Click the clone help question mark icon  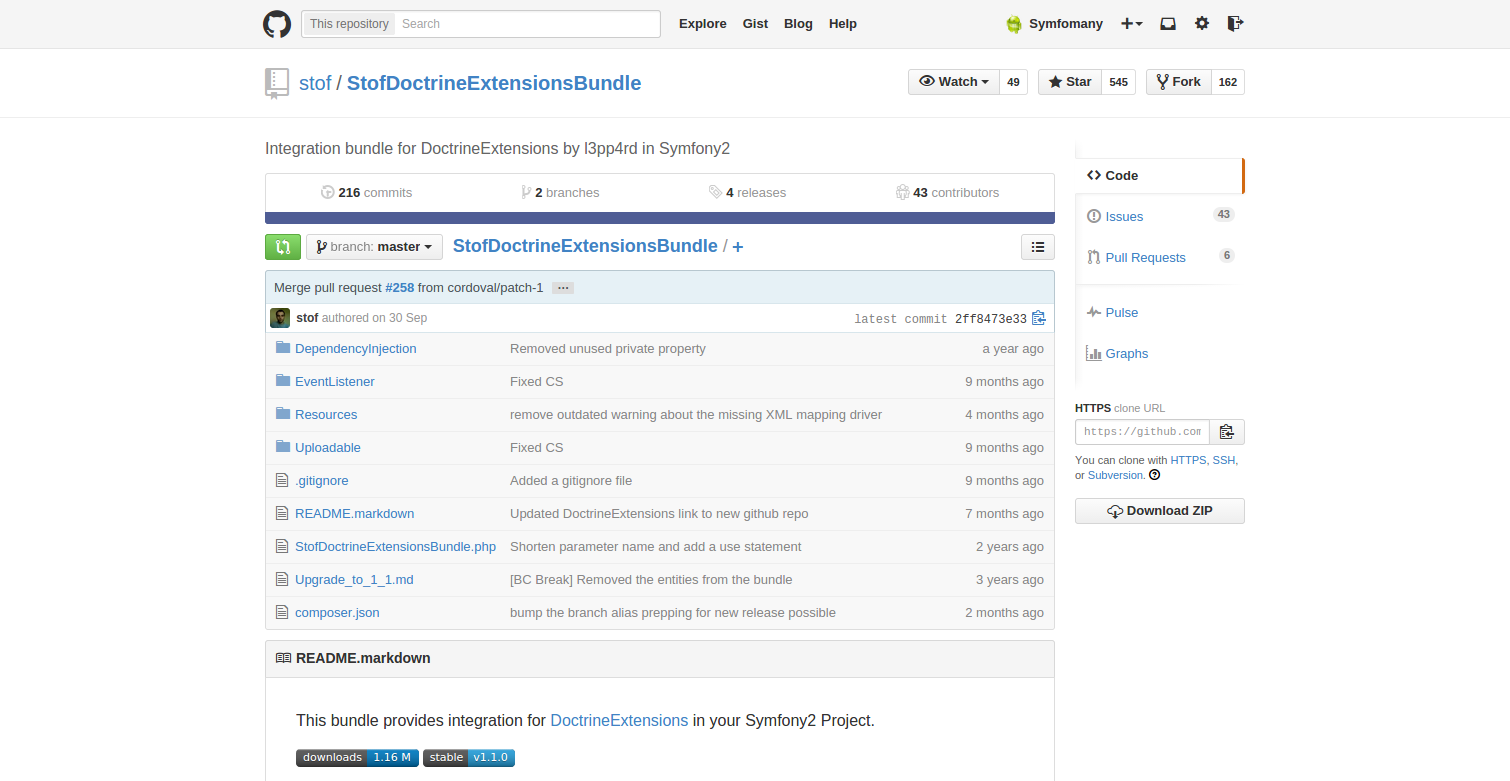[x=1155, y=475]
